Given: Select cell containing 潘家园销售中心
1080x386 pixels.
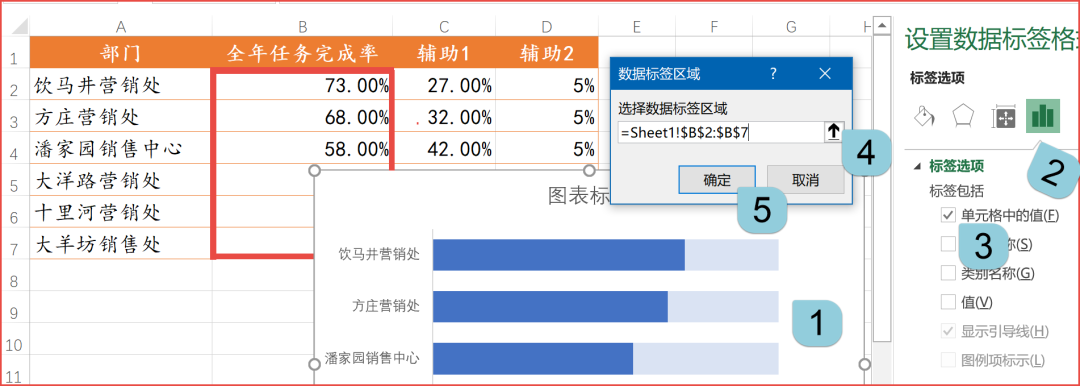Looking at the screenshot, I should click(x=121, y=148).
